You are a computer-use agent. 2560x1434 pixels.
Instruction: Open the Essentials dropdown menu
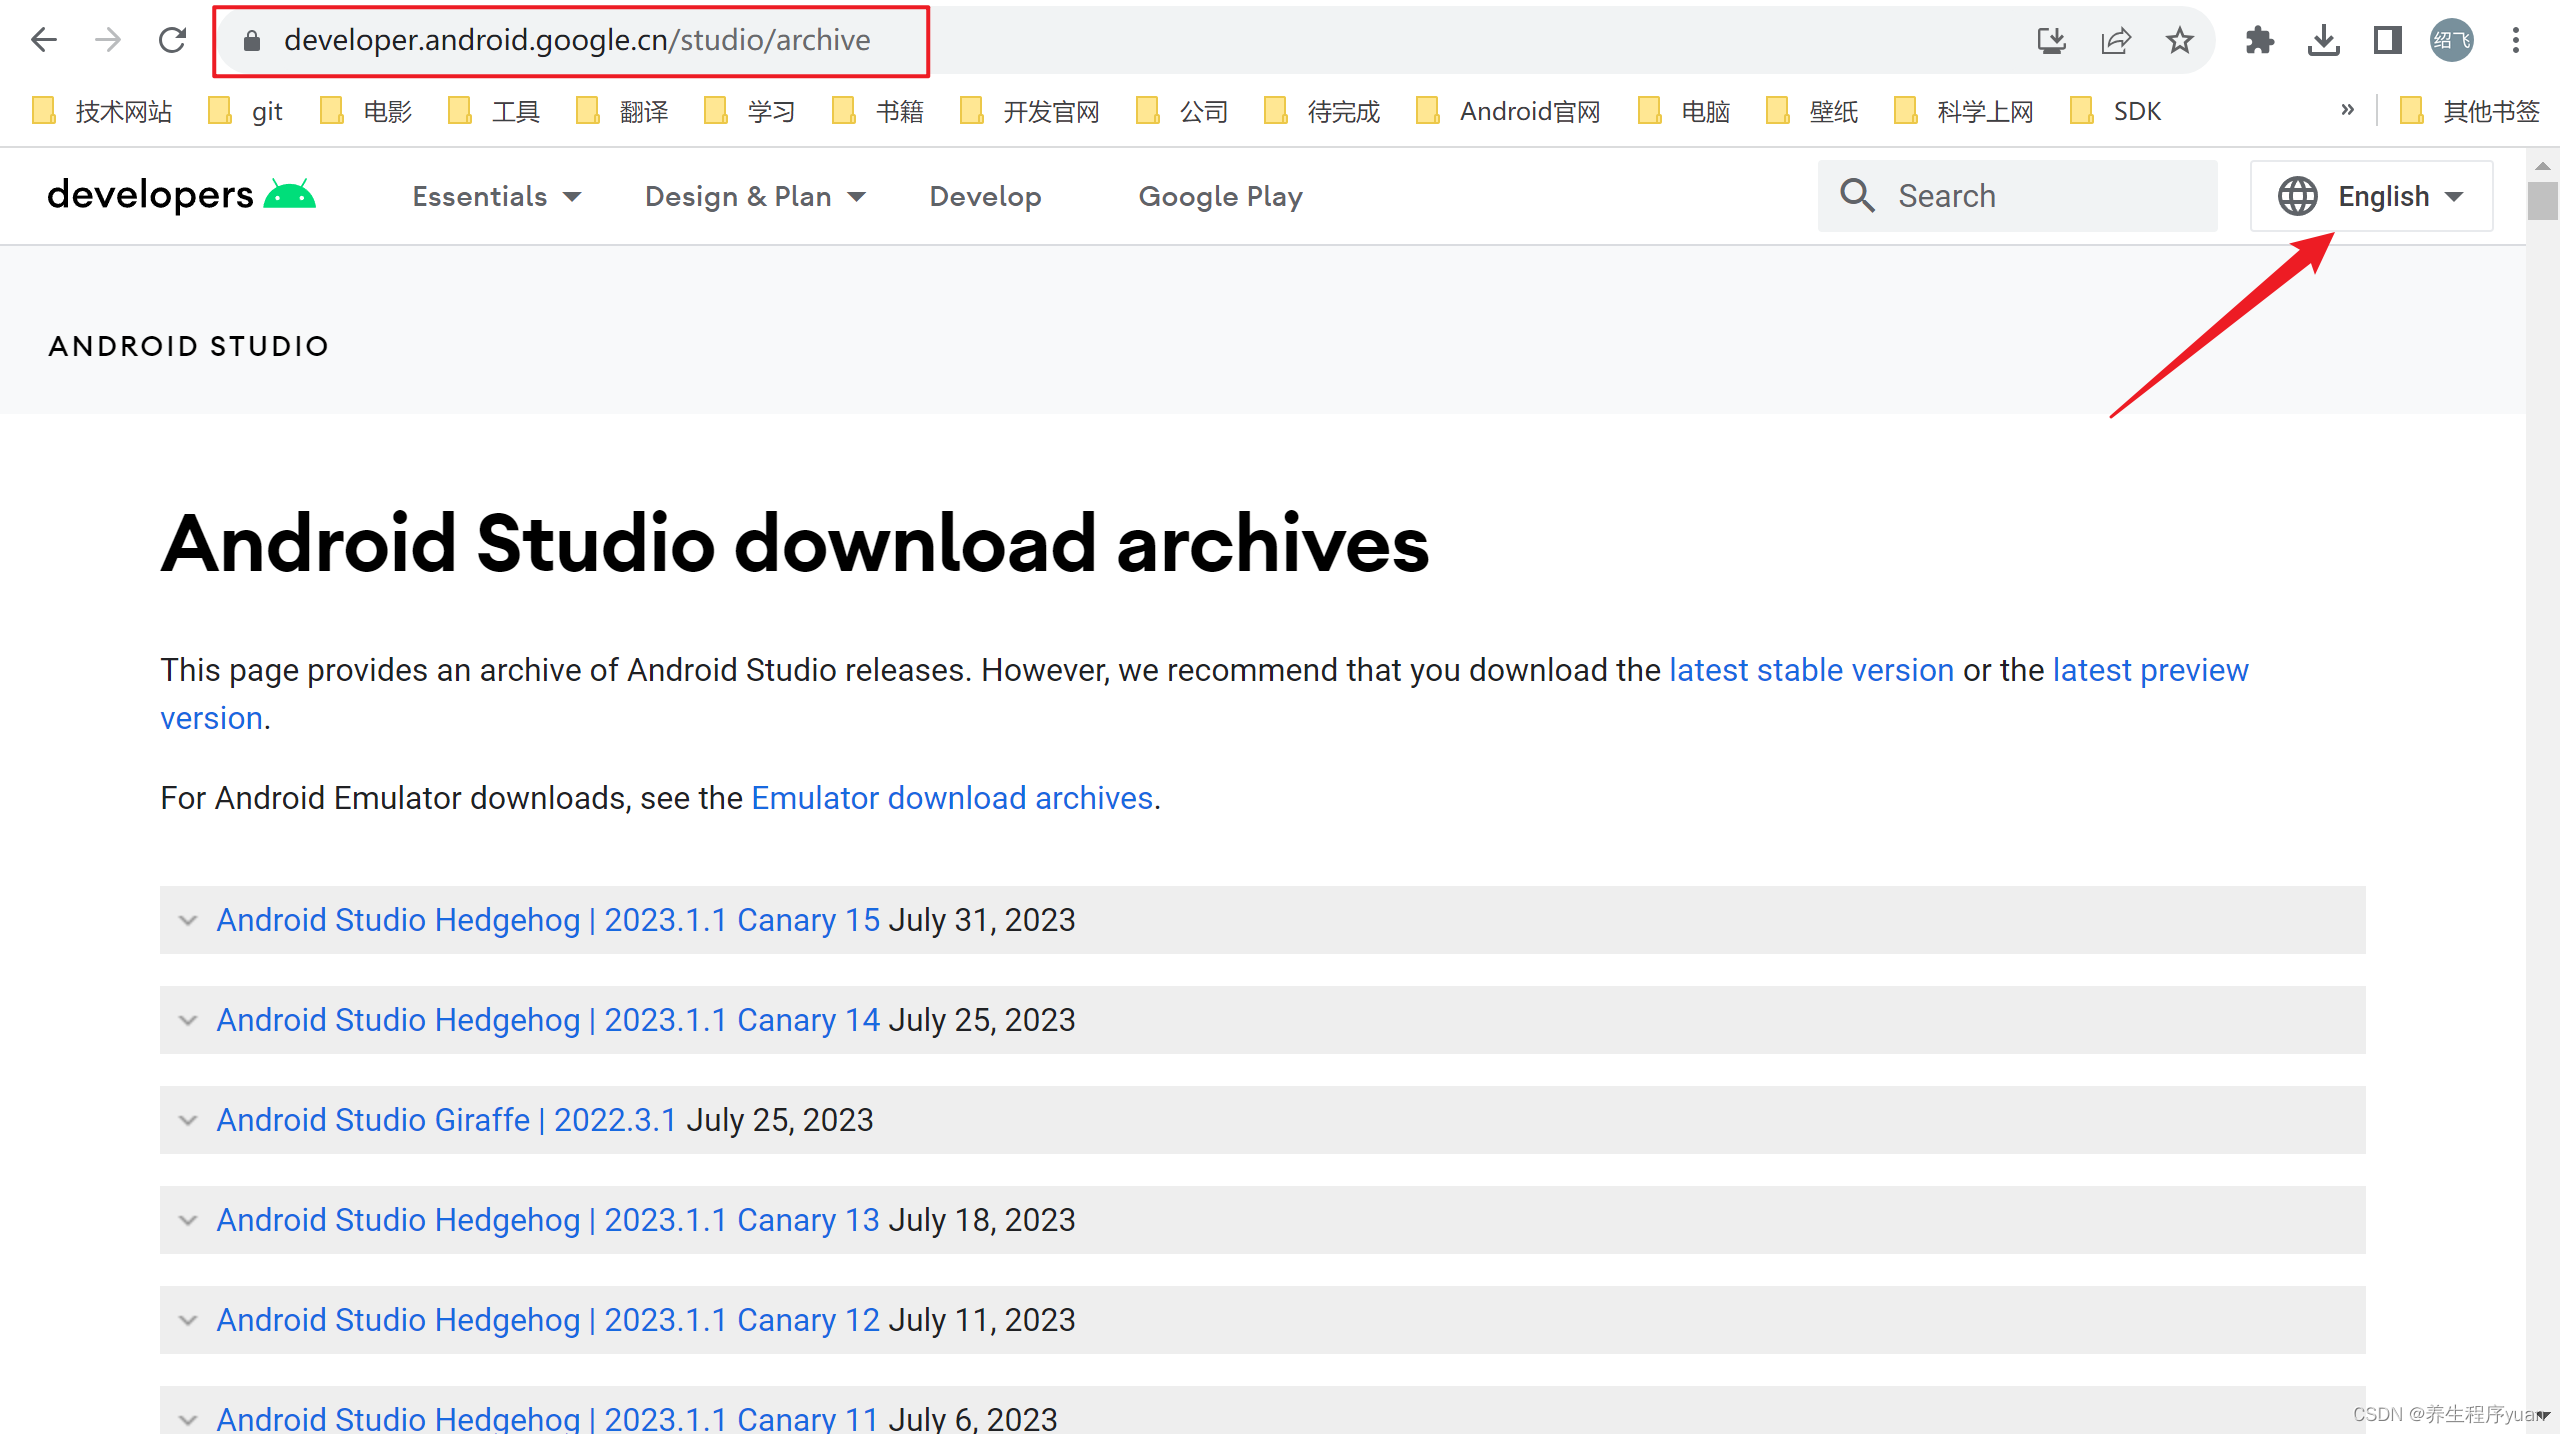(497, 196)
